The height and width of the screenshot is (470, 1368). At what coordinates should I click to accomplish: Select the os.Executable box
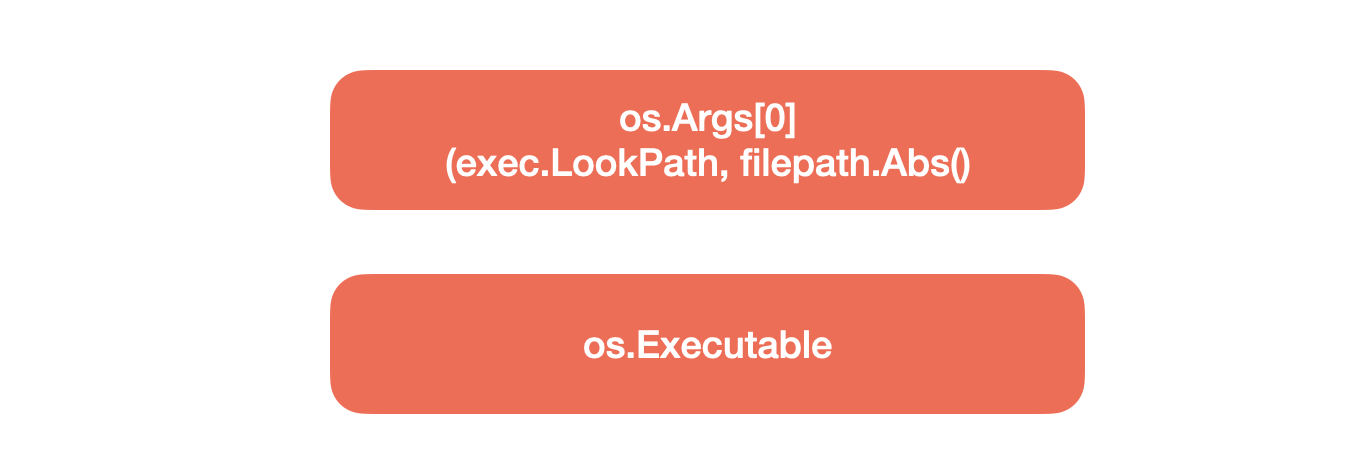point(707,344)
